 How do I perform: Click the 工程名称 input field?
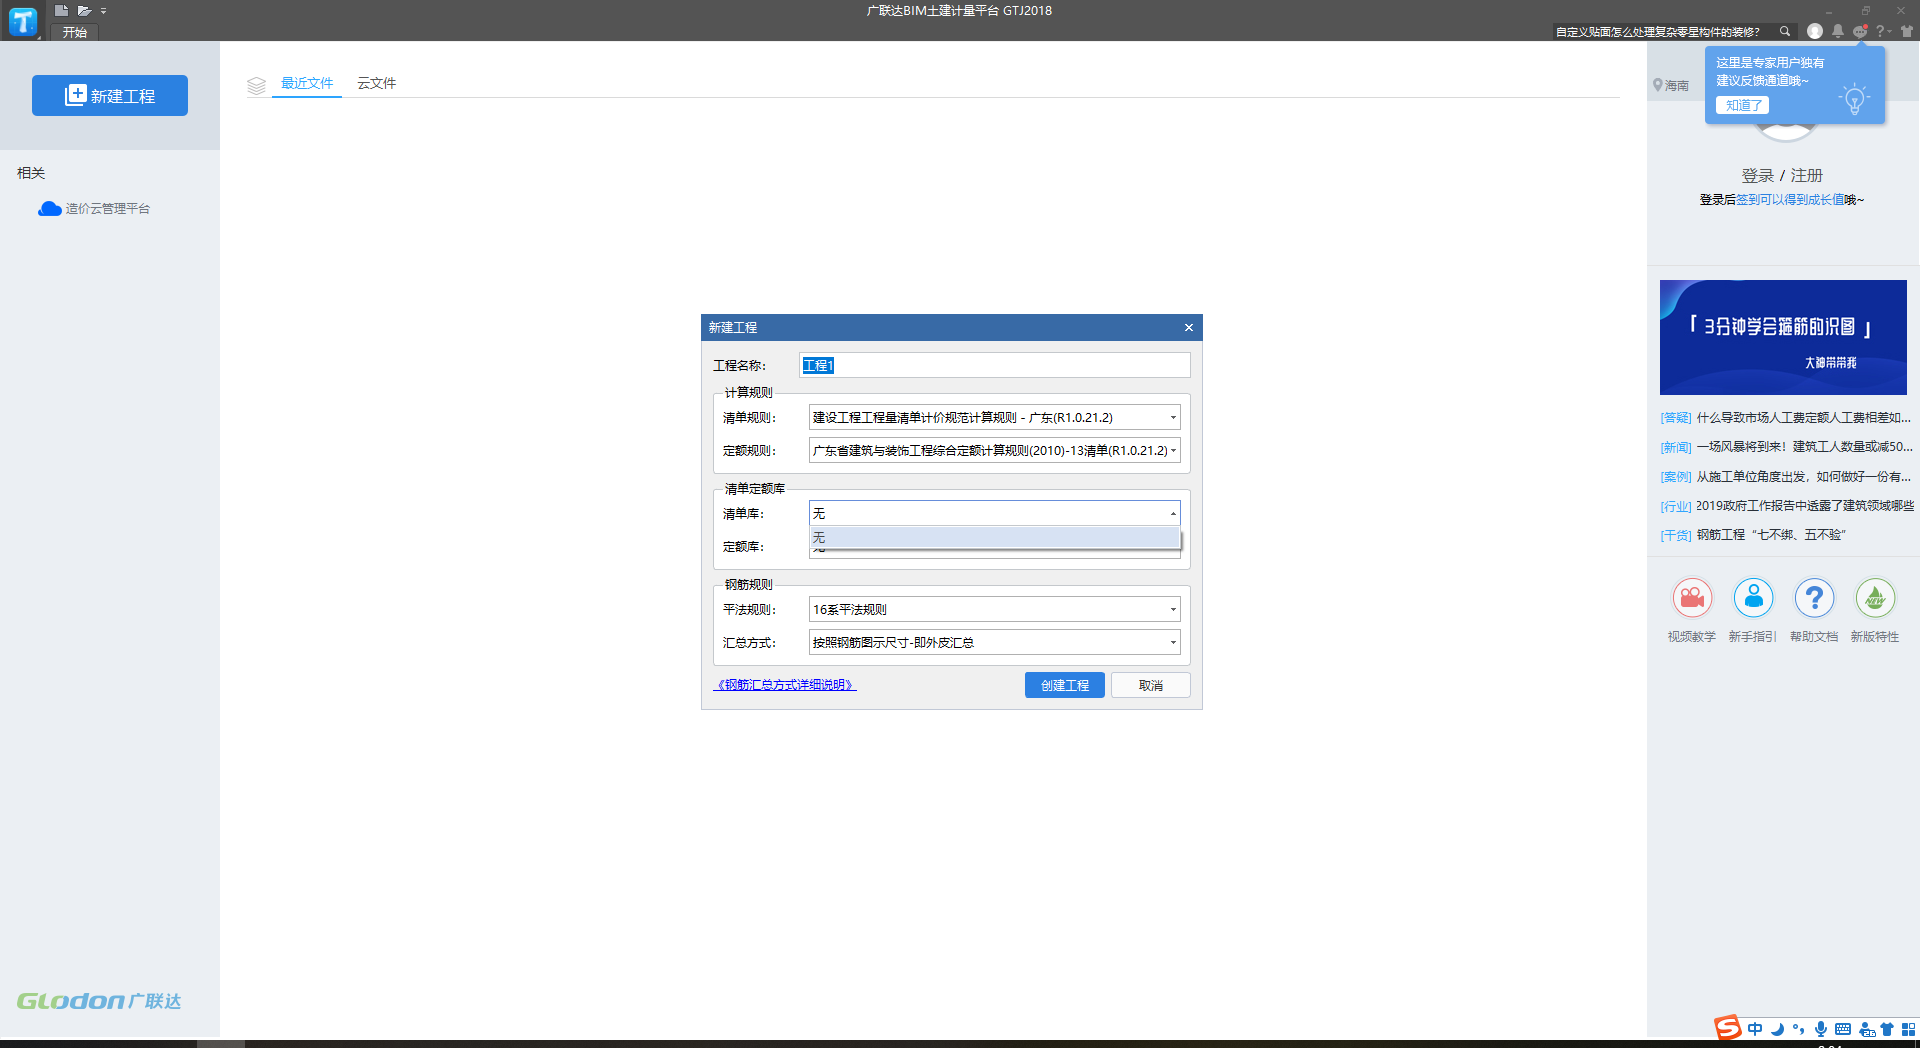[995, 365]
